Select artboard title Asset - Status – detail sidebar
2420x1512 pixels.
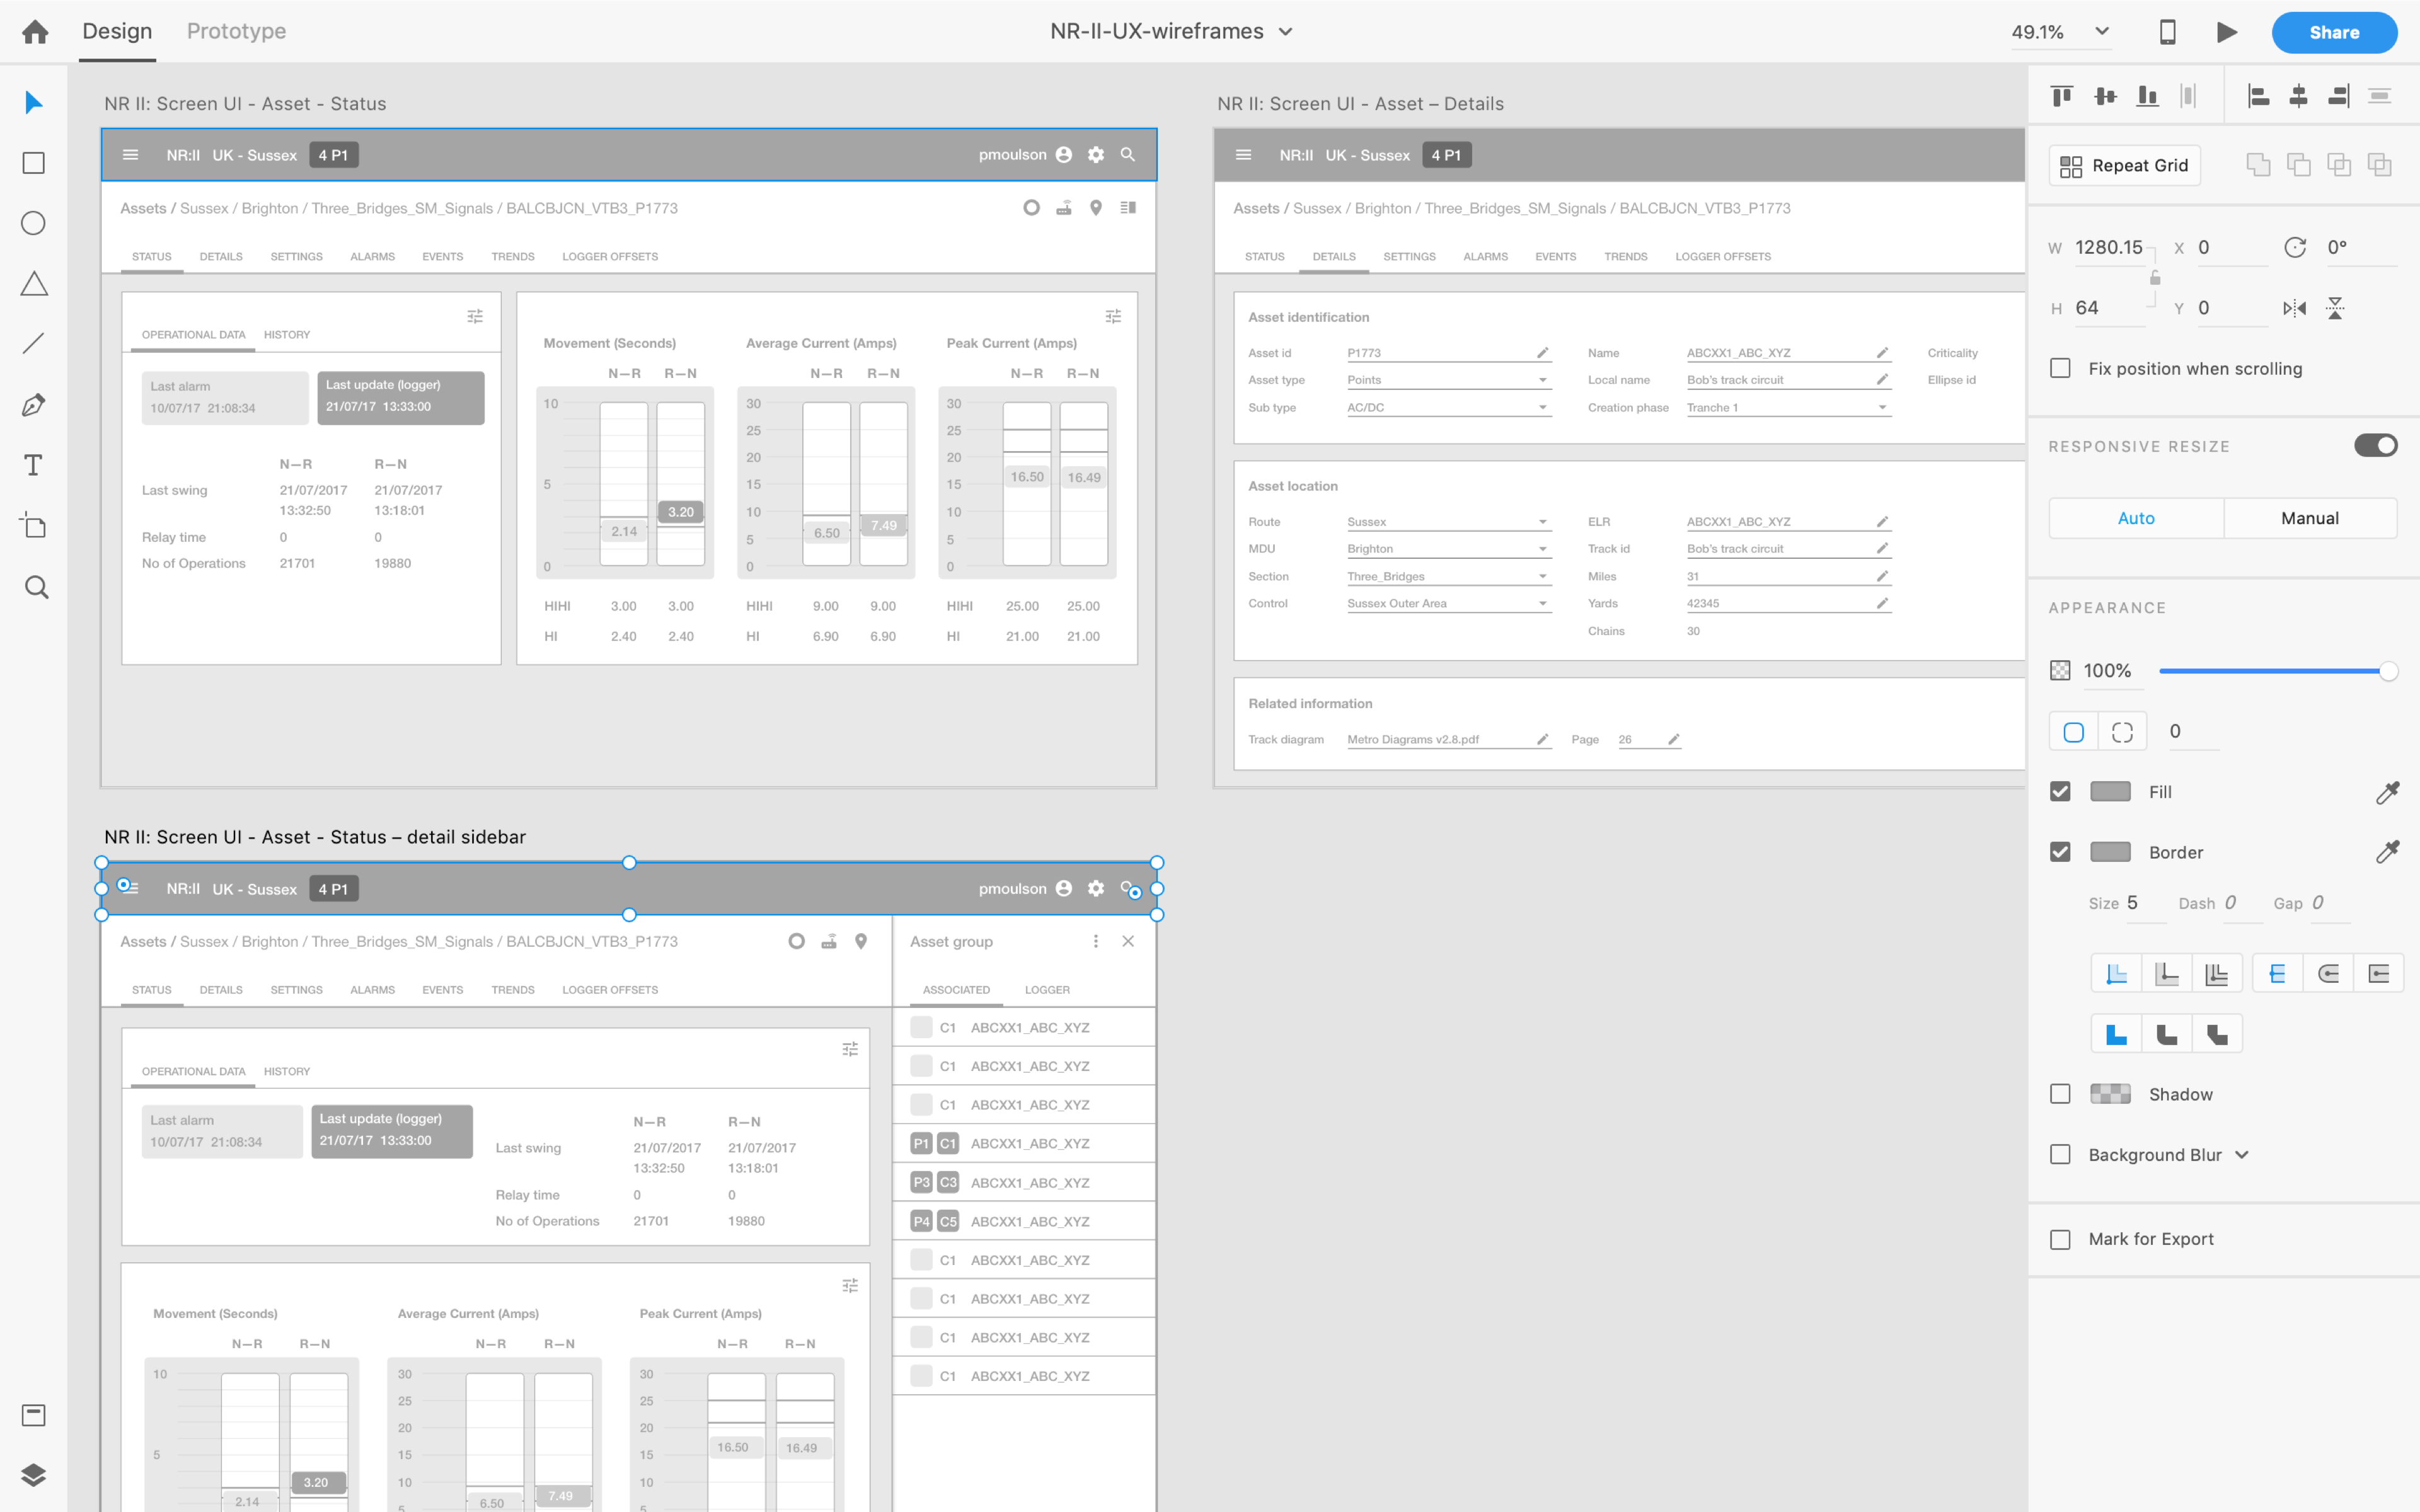pos(315,837)
